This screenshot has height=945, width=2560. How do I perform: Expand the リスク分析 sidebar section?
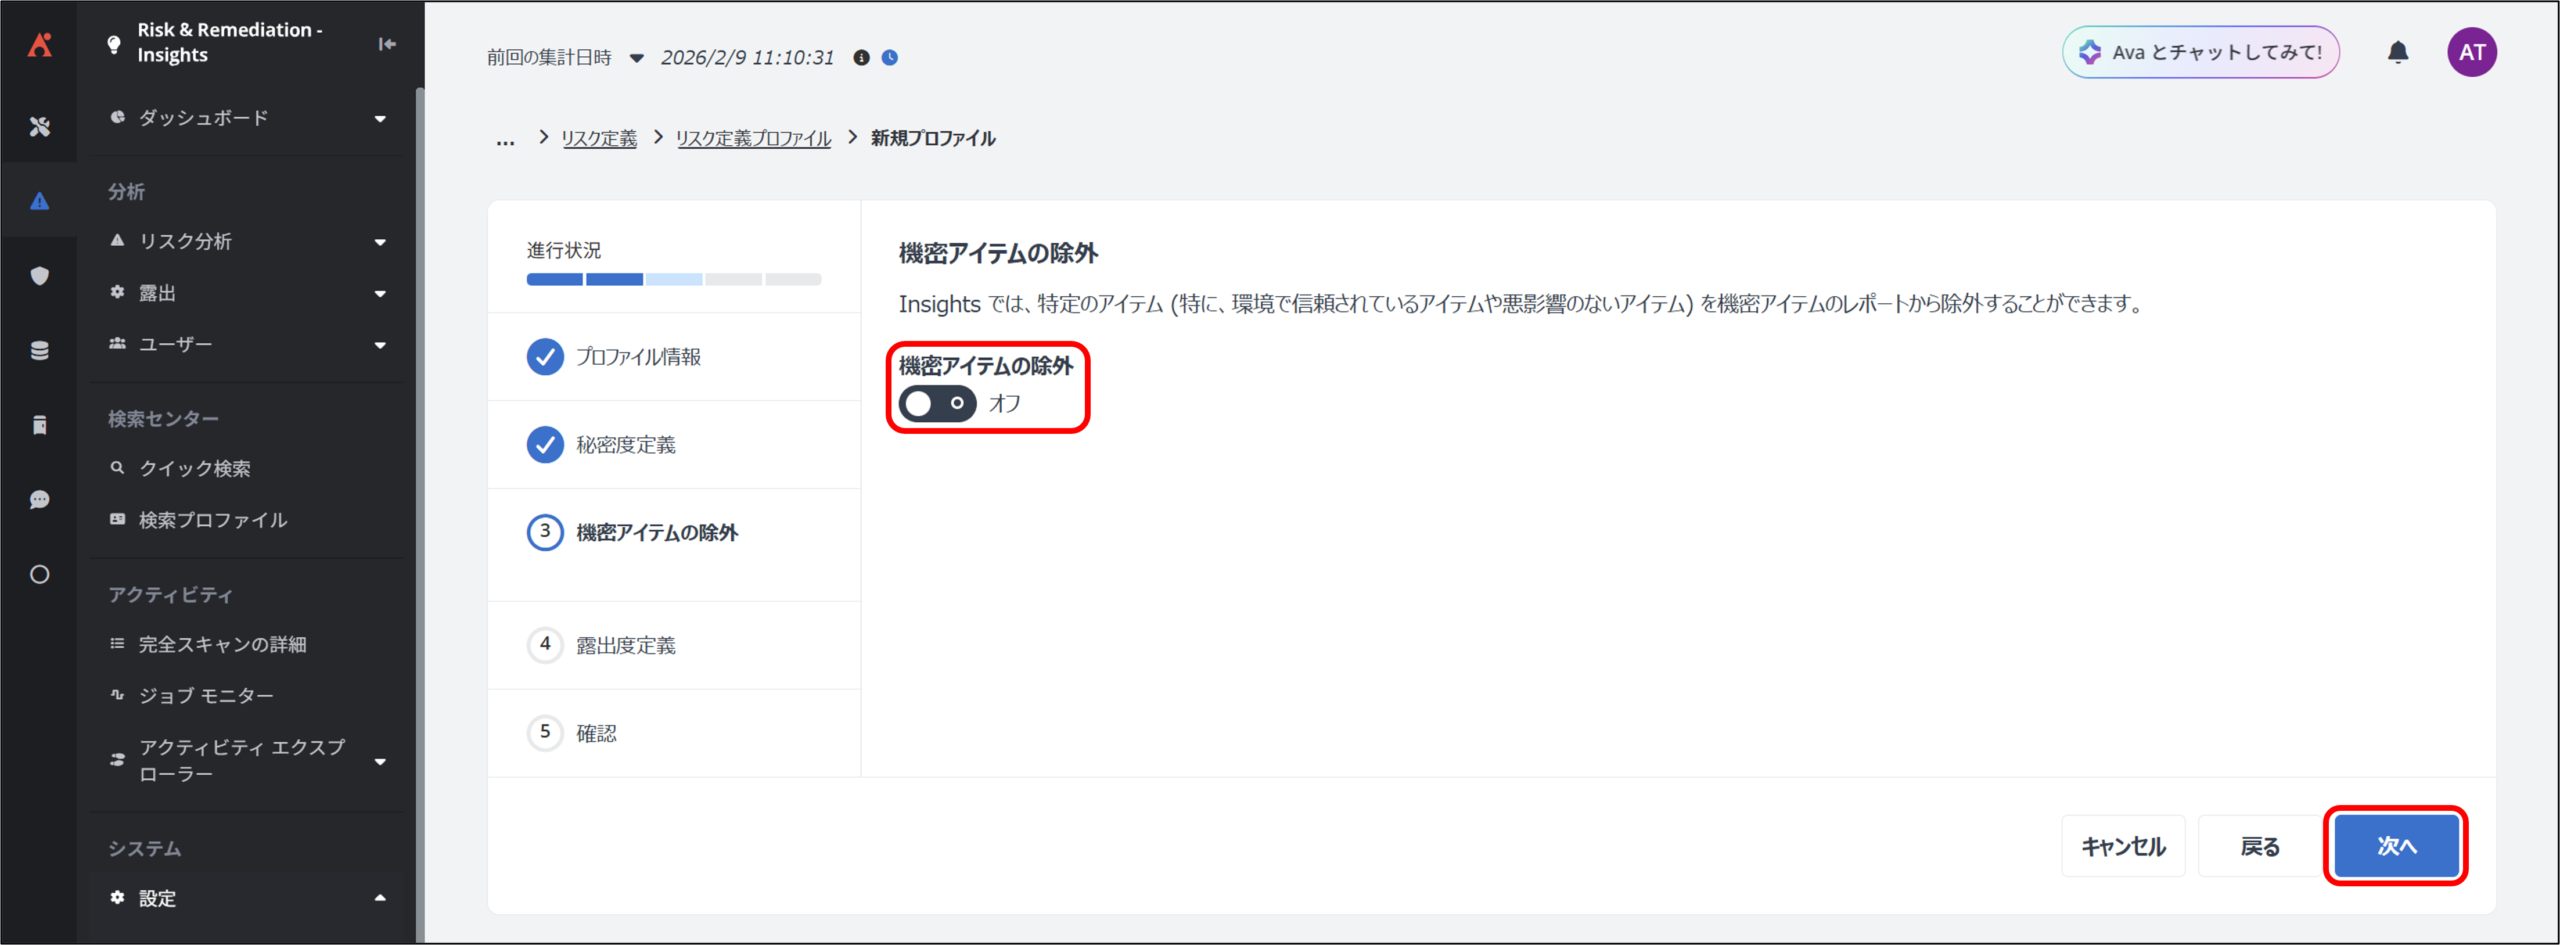pos(379,242)
